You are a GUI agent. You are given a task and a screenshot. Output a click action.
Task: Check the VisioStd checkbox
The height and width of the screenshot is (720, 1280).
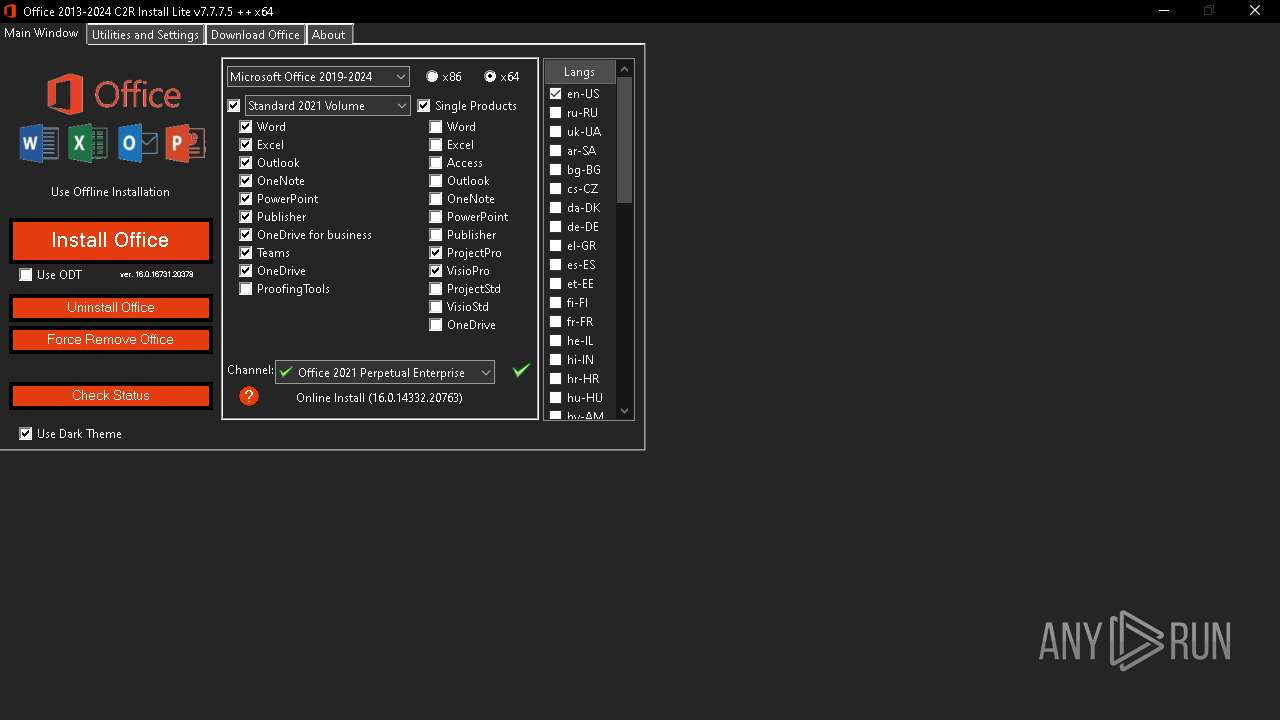tap(436, 307)
